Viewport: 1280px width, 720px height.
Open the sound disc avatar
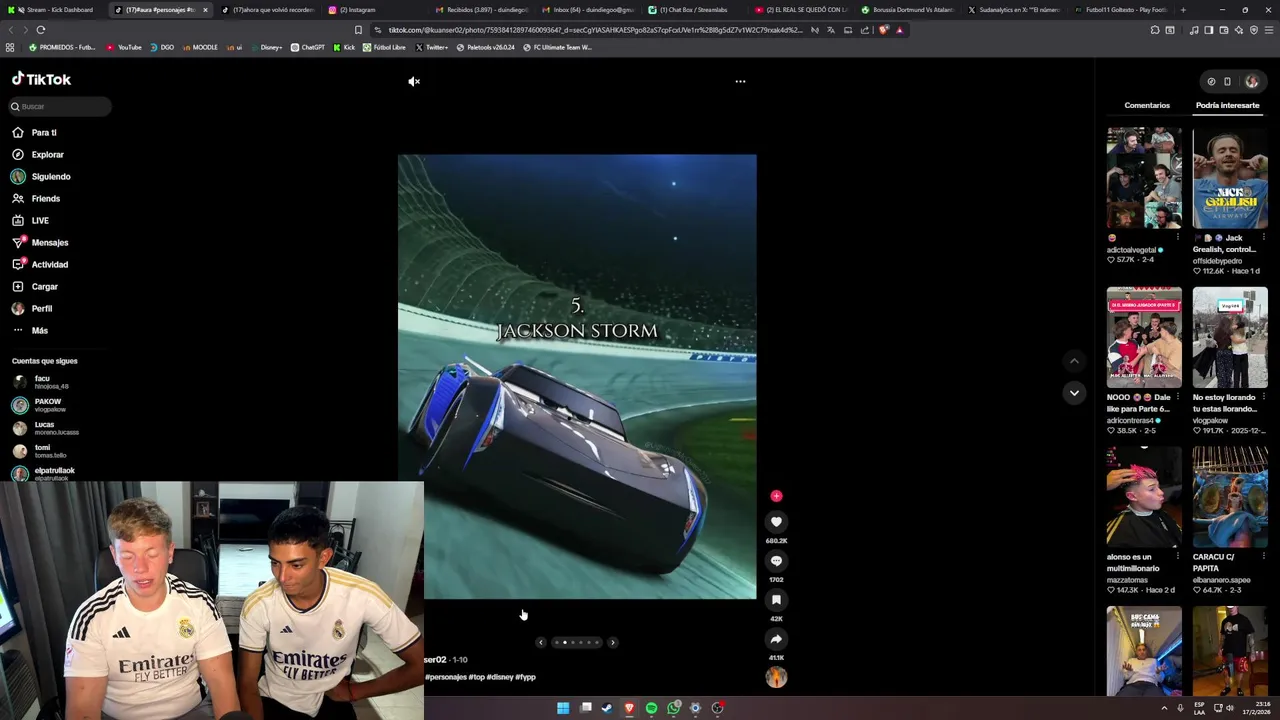776,678
